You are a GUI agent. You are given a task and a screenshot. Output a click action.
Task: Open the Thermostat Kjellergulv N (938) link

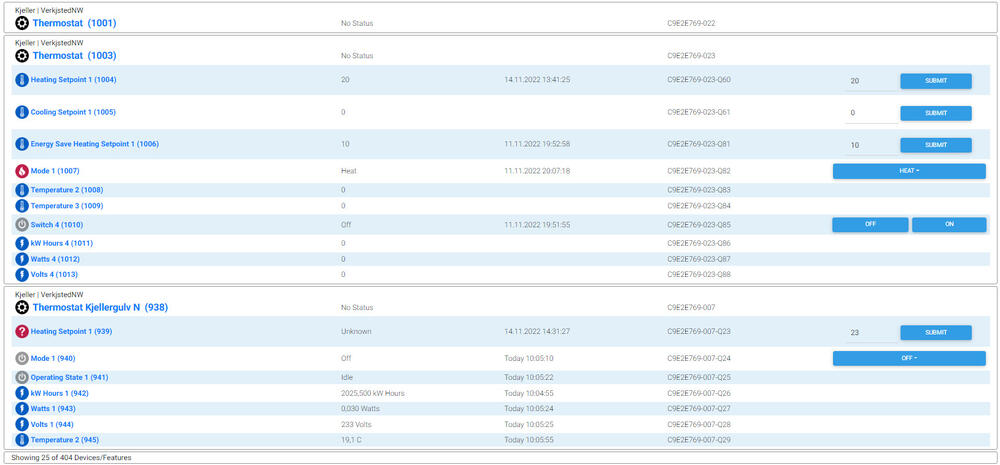click(x=100, y=308)
